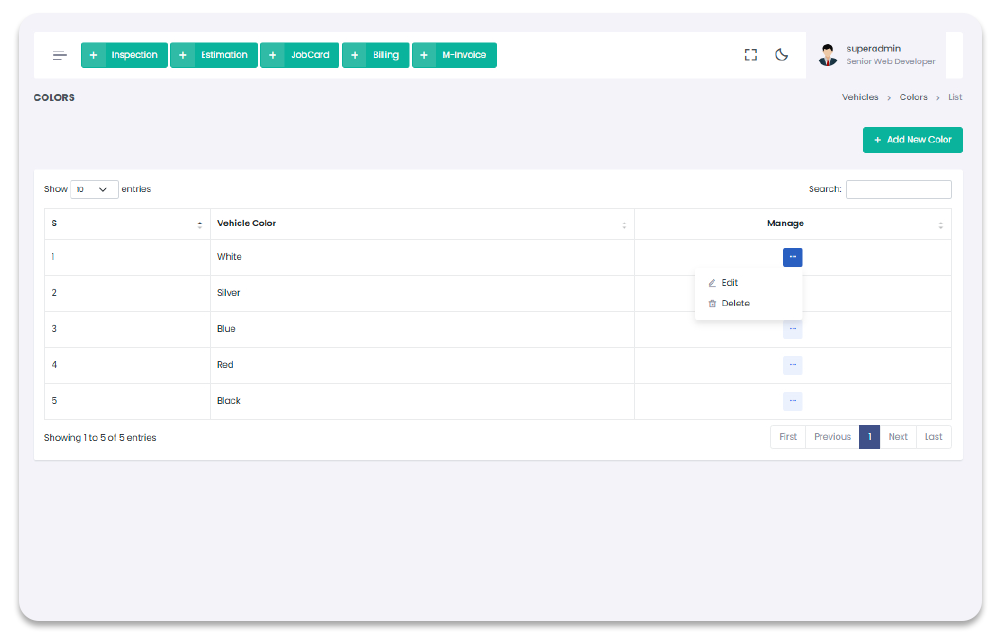Click Vehicles breadcrumb link
The height and width of the screenshot is (633, 1000).
point(860,97)
